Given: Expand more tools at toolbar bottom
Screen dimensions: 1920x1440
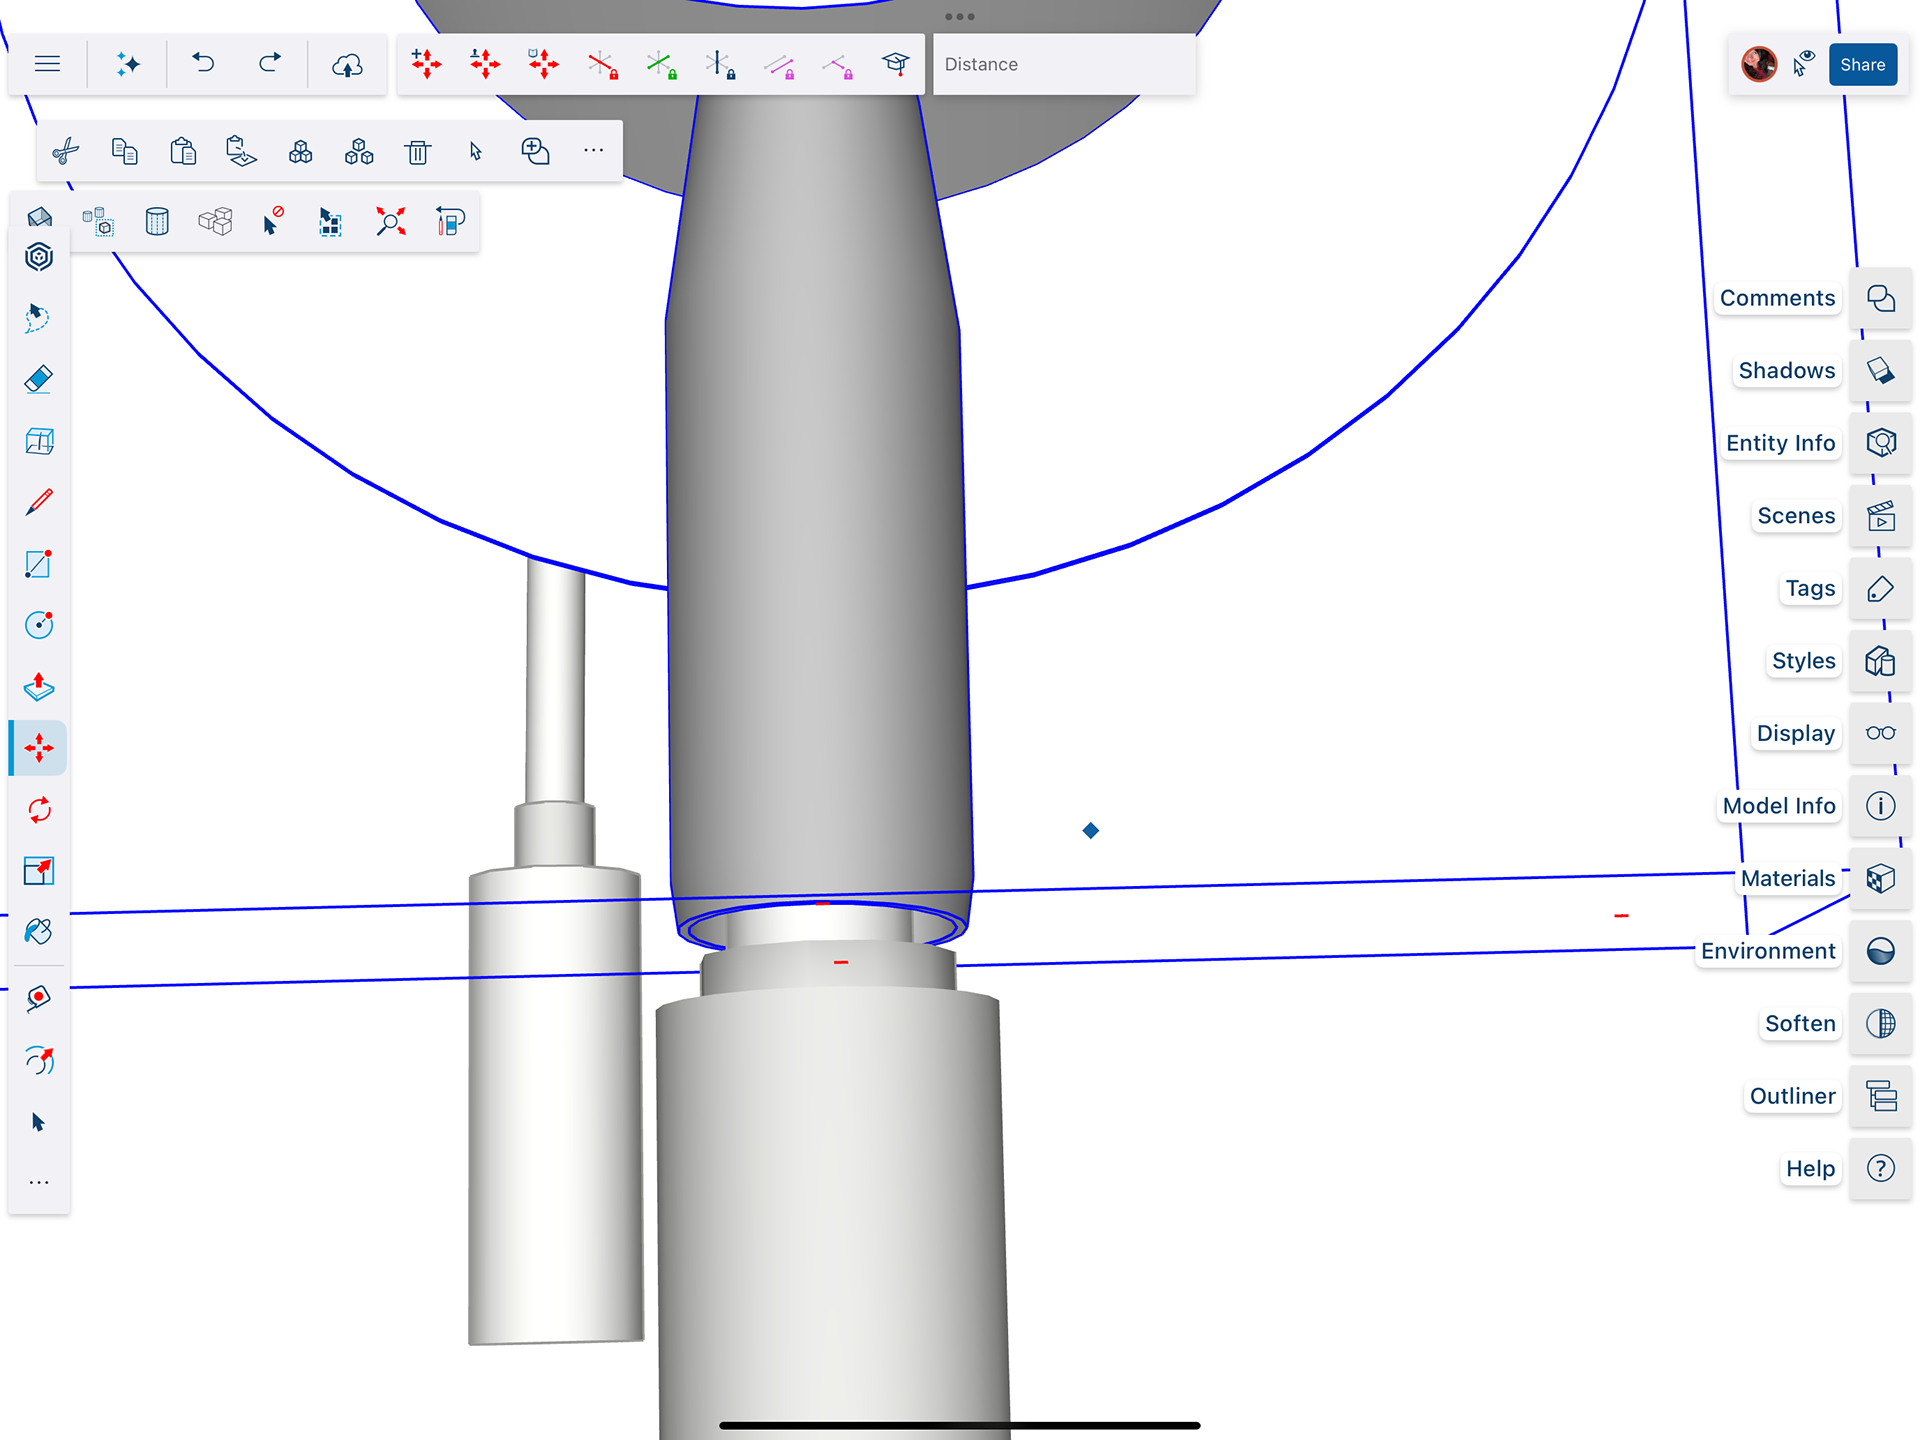Looking at the screenshot, I should coord(39,1182).
